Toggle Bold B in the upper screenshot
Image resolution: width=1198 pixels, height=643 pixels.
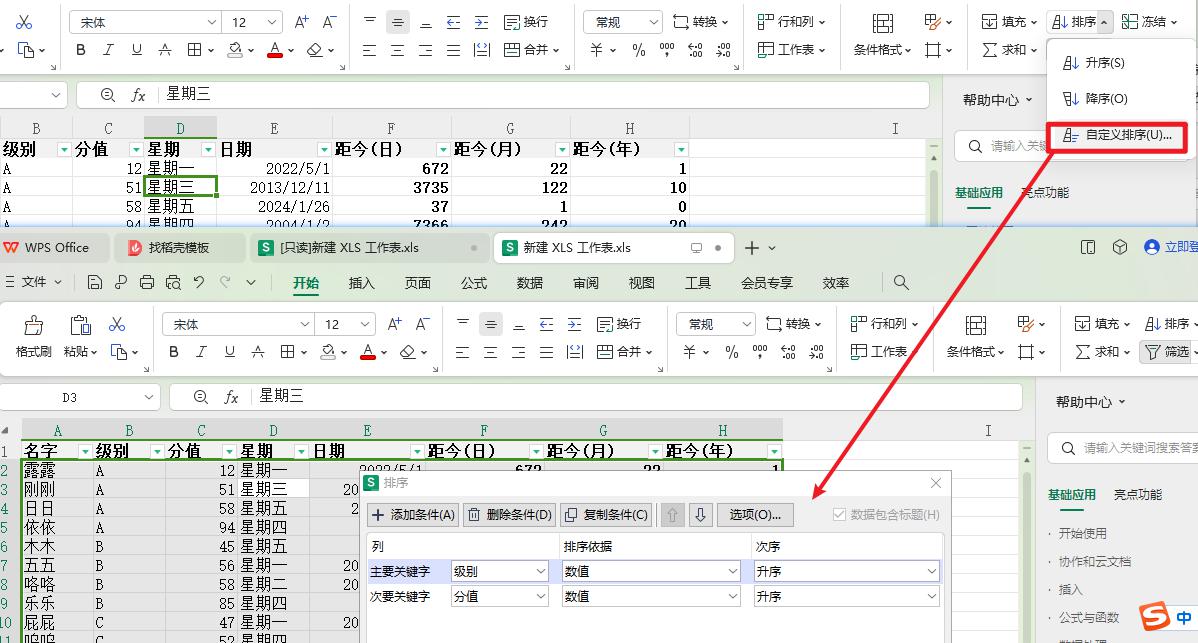pos(81,50)
